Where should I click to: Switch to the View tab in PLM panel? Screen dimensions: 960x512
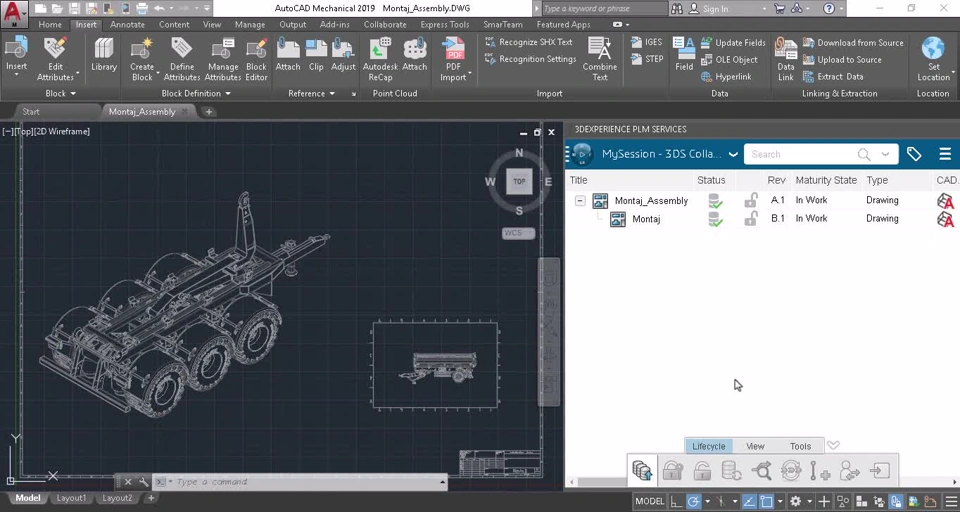point(755,446)
